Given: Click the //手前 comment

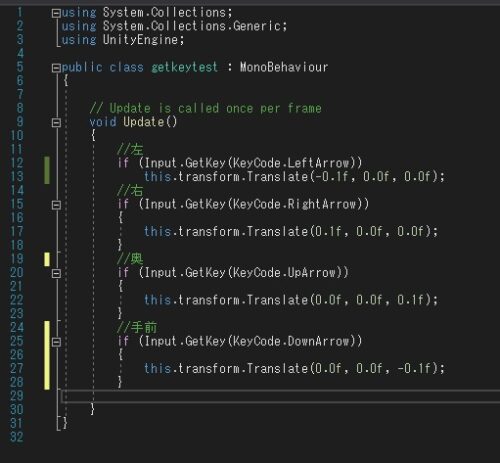Looking at the screenshot, I should 137,327.
